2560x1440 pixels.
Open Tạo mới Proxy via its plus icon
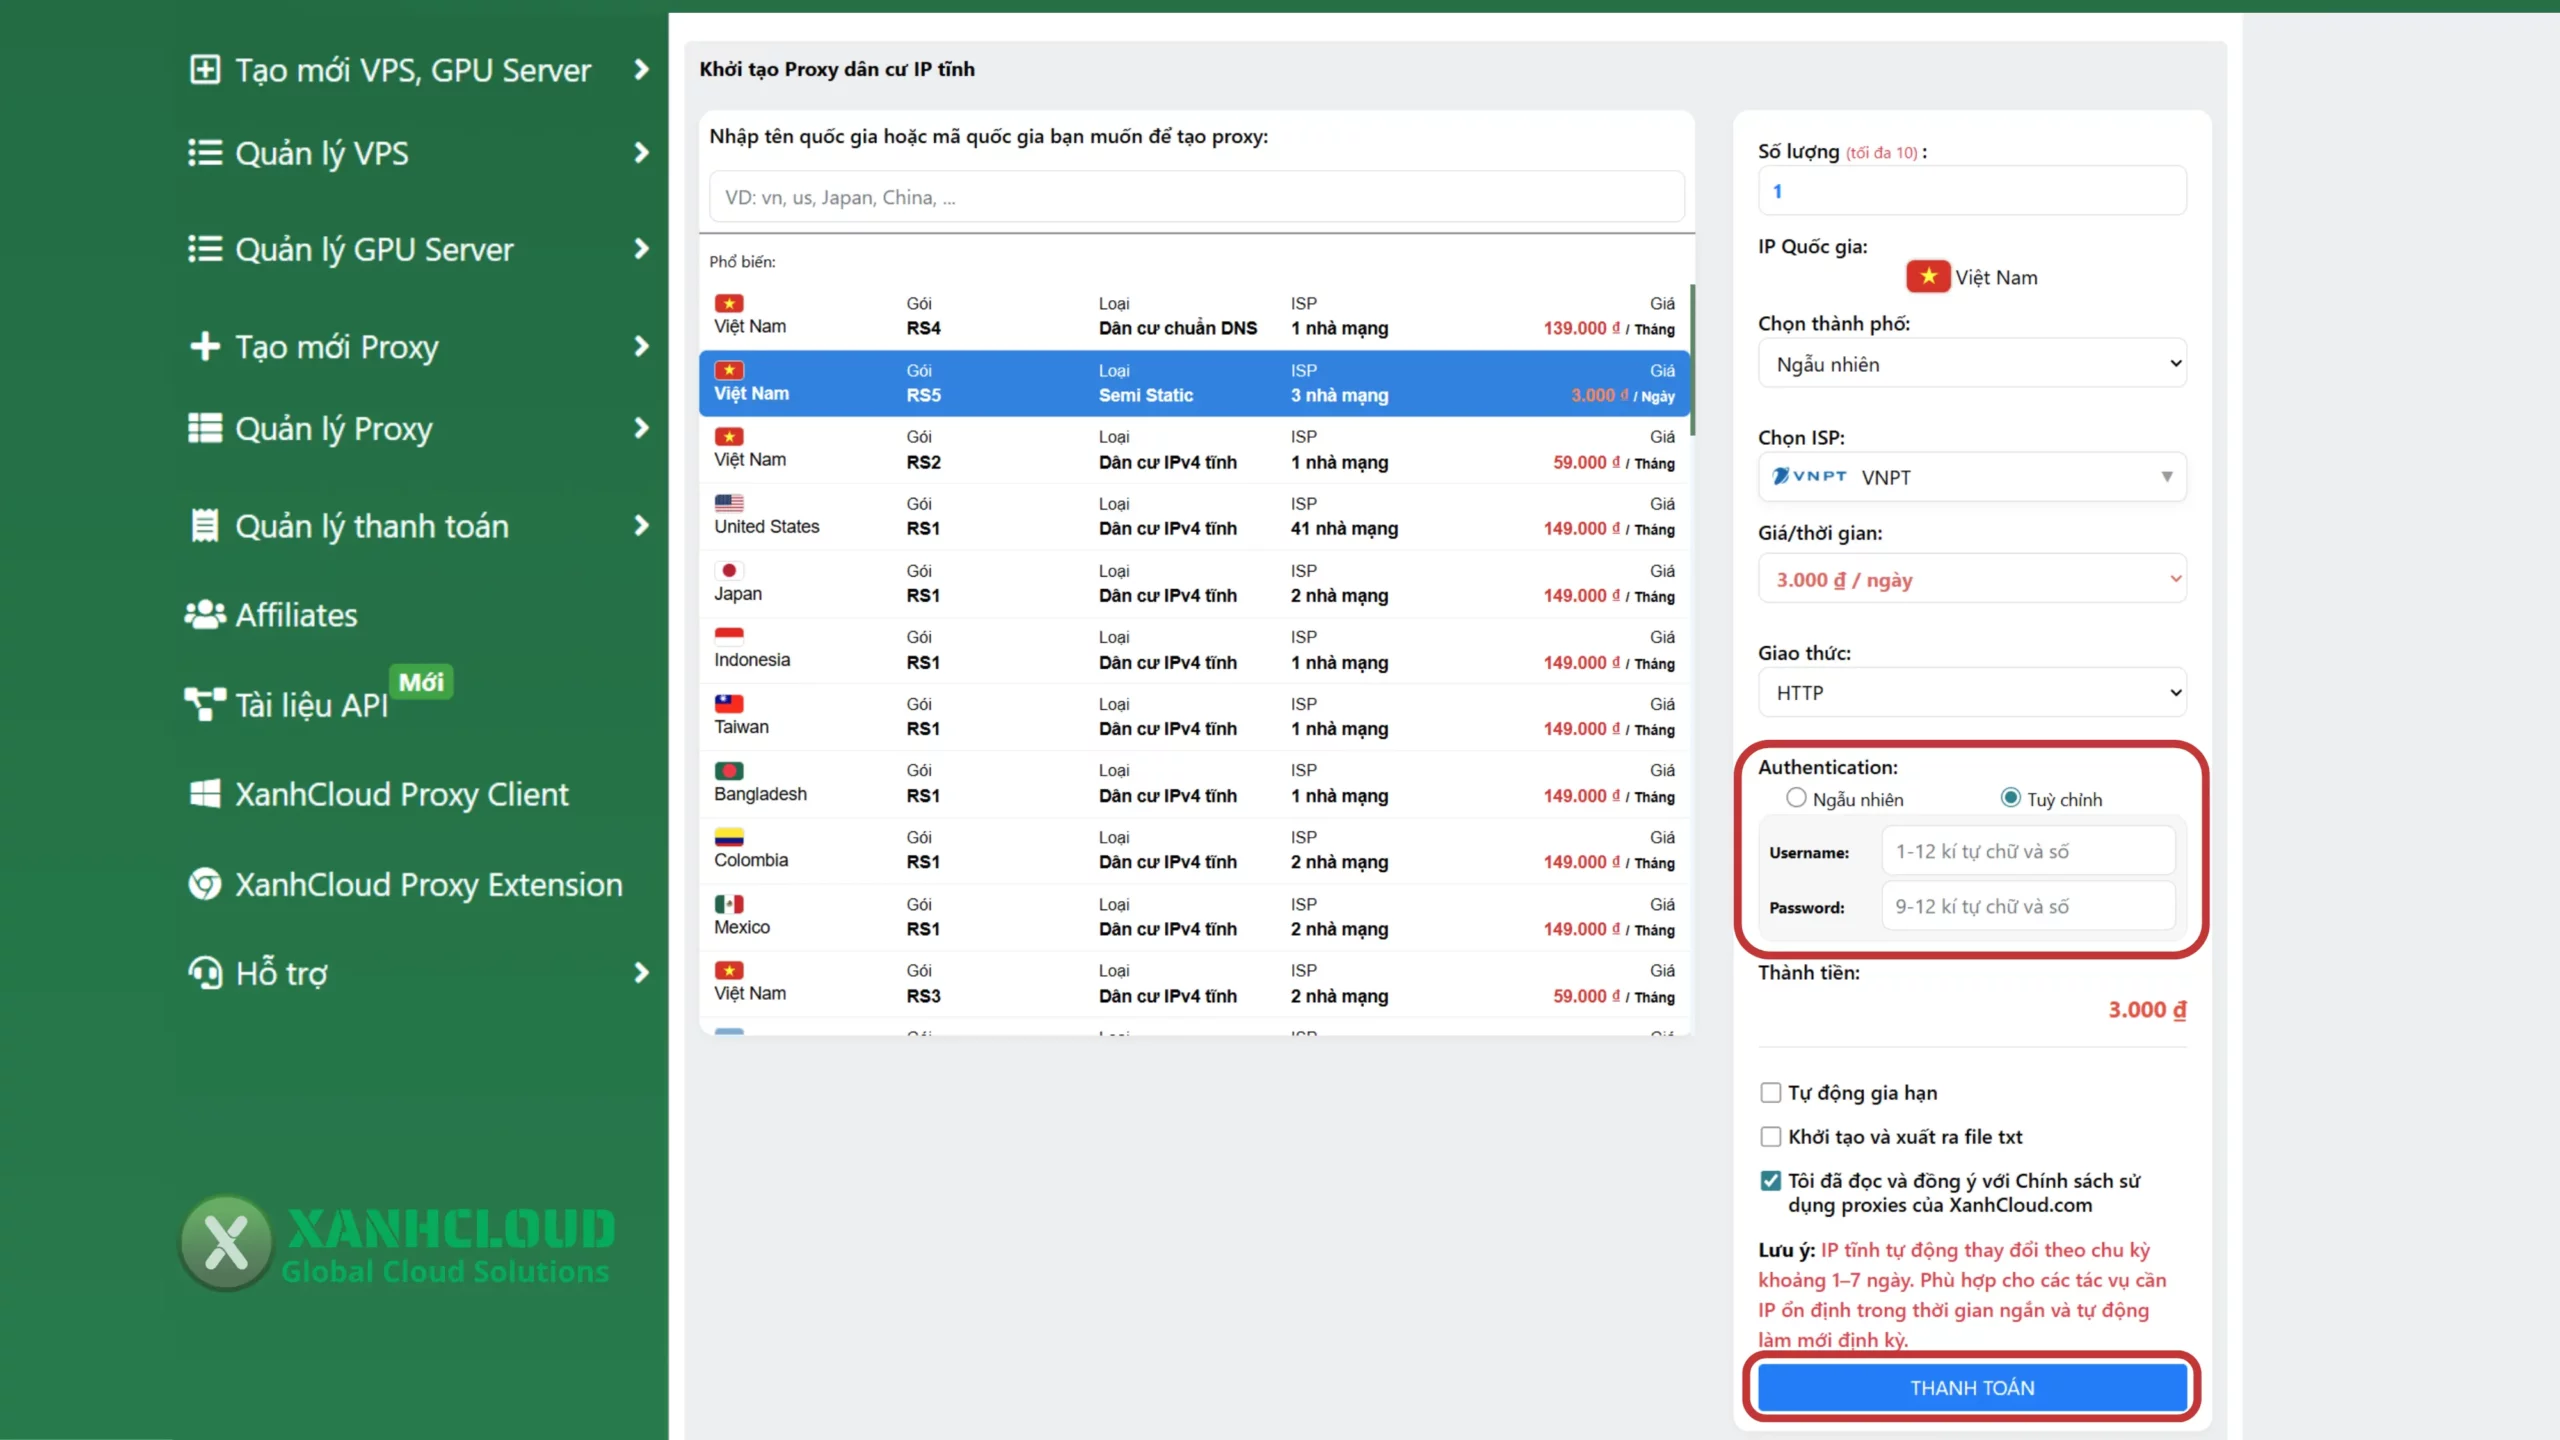tap(204, 346)
